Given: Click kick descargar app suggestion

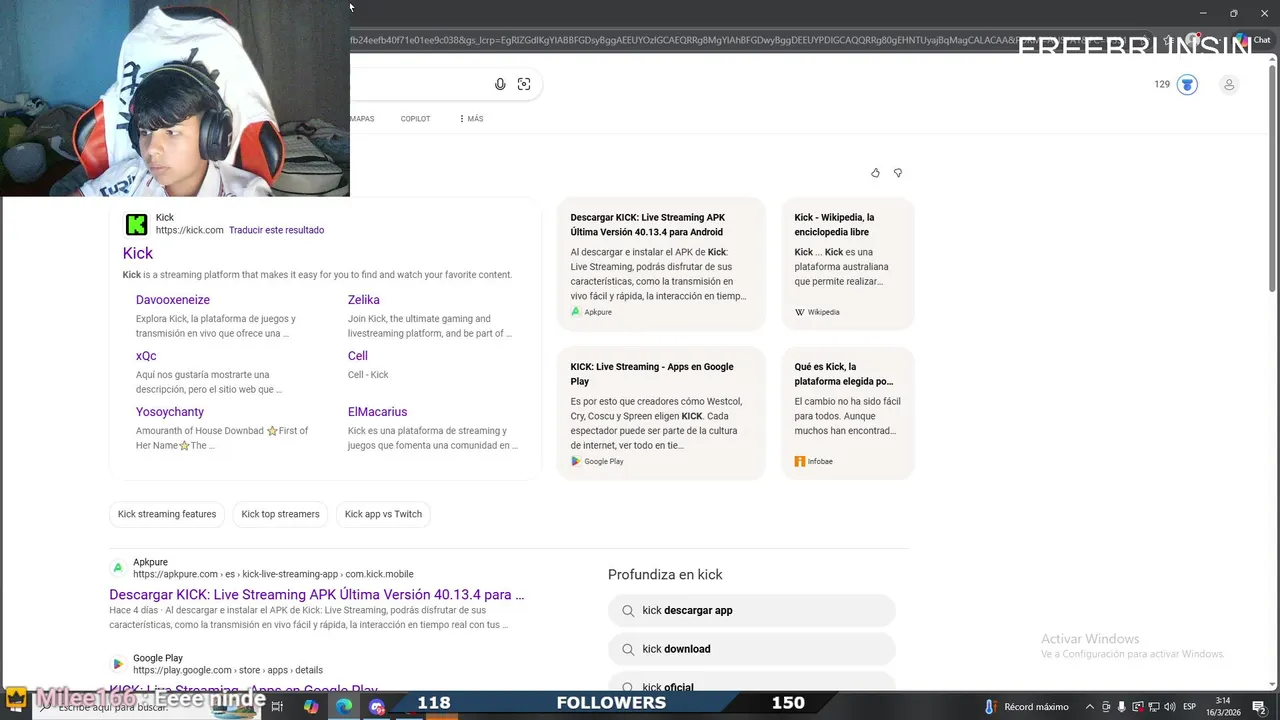Looking at the screenshot, I should (x=751, y=610).
